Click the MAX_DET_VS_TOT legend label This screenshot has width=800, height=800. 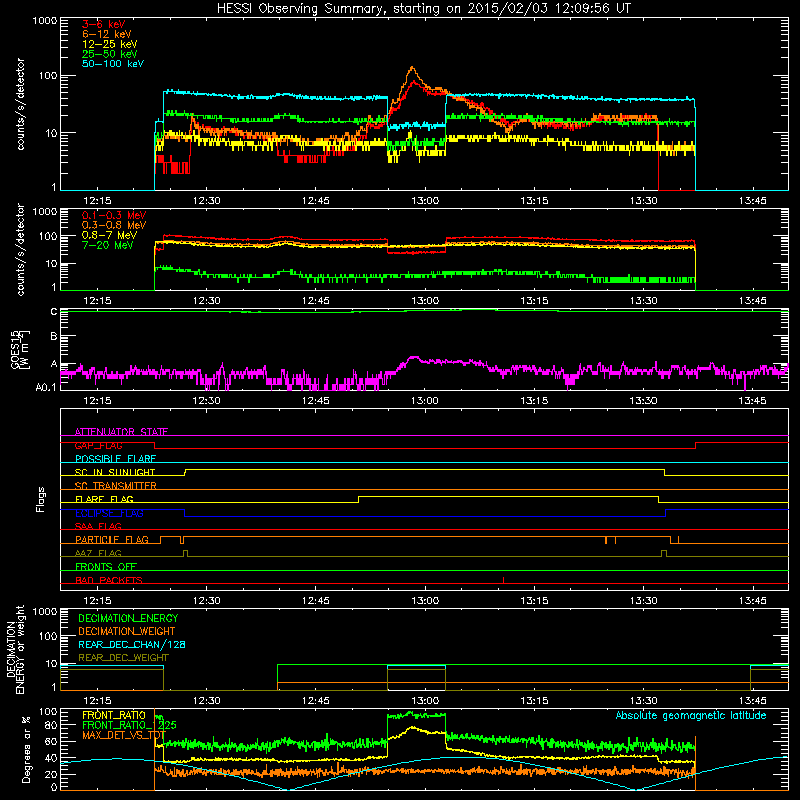click(x=124, y=735)
